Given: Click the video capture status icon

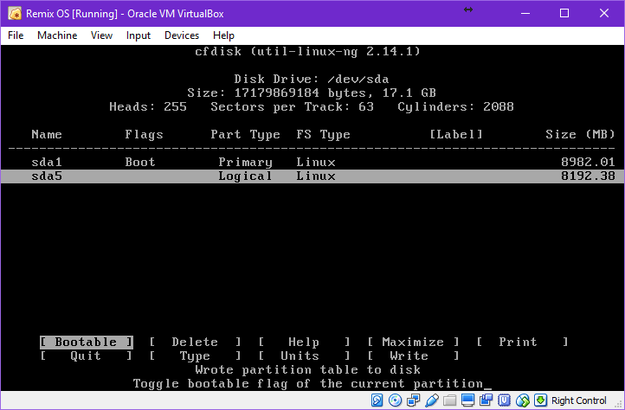Looking at the screenshot, I should pyautogui.click(x=486, y=400).
